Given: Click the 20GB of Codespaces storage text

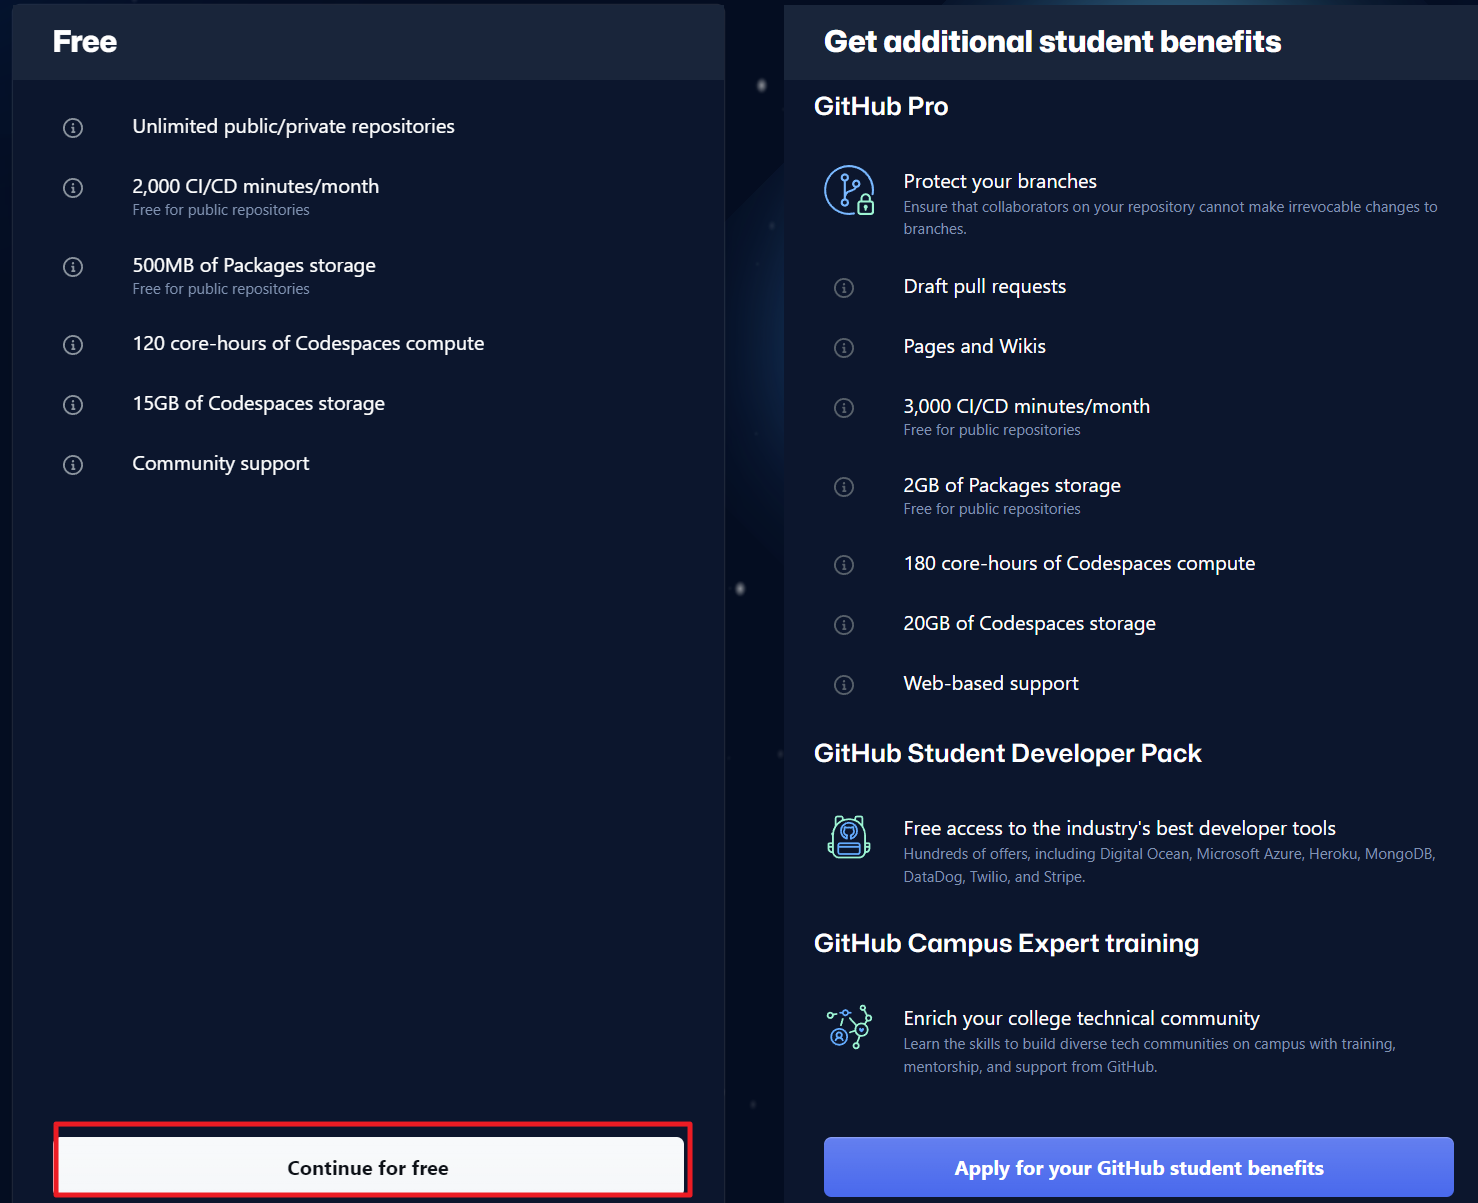Looking at the screenshot, I should pos(1030,623).
